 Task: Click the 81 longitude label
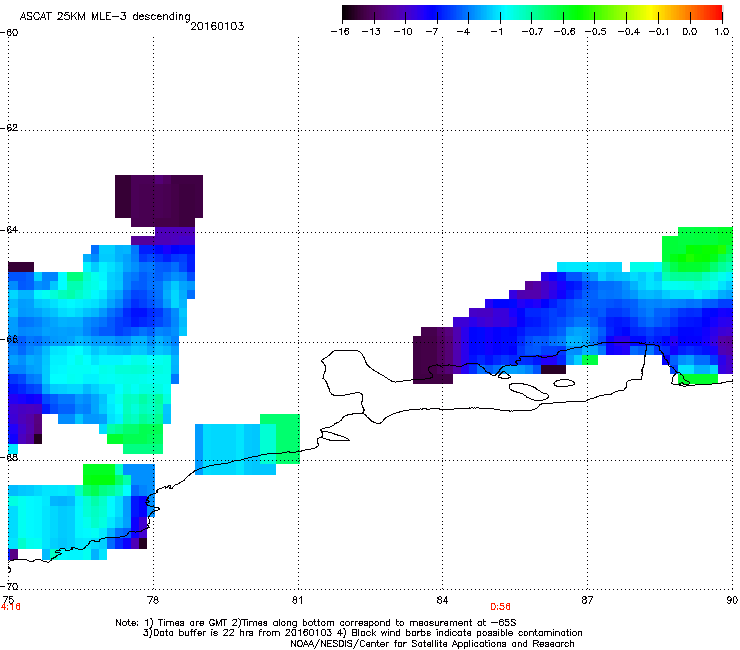[x=297, y=600]
